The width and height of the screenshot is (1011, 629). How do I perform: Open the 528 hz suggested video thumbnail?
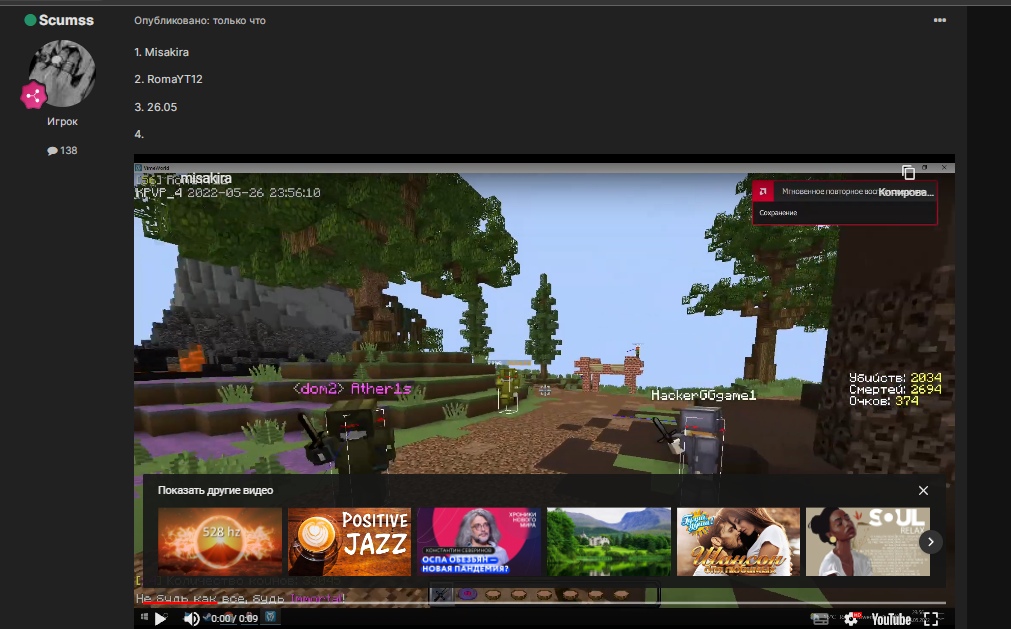coord(220,541)
